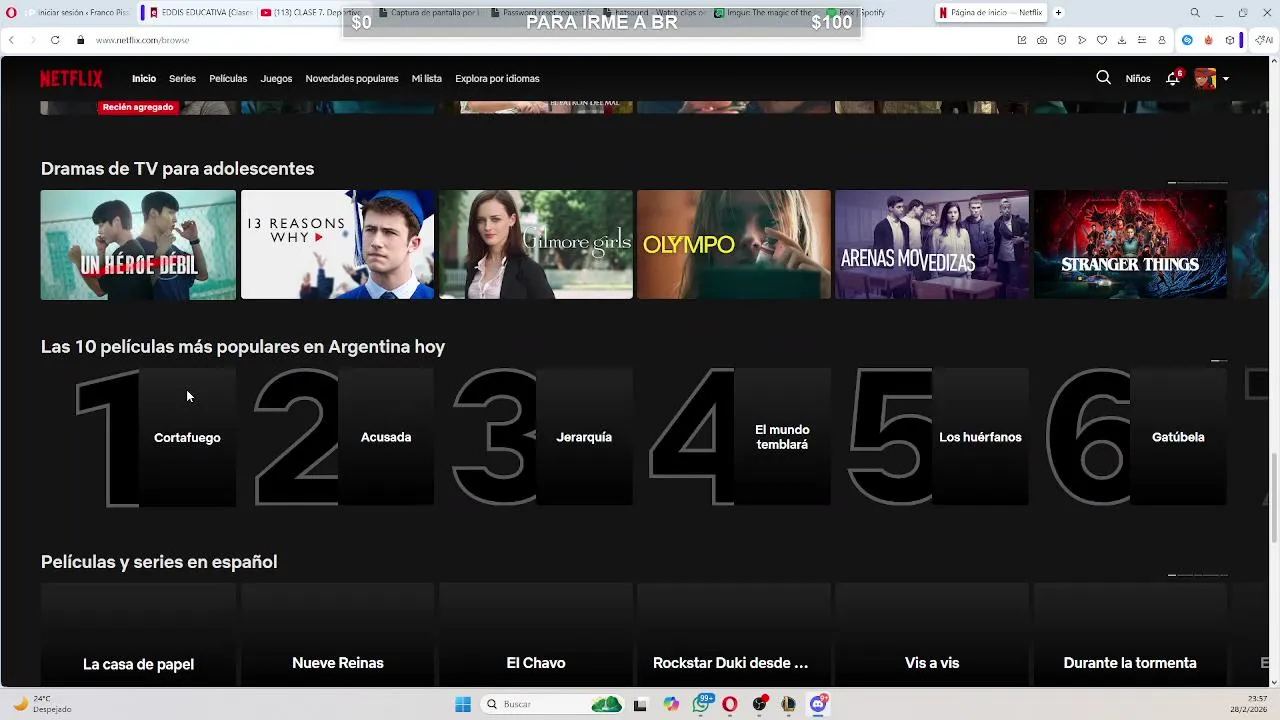Image resolution: width=1280 pixels, height=720 pixels.
Task: Switch to YouTube CLASE 7 tab
Action: pos(312,13)
